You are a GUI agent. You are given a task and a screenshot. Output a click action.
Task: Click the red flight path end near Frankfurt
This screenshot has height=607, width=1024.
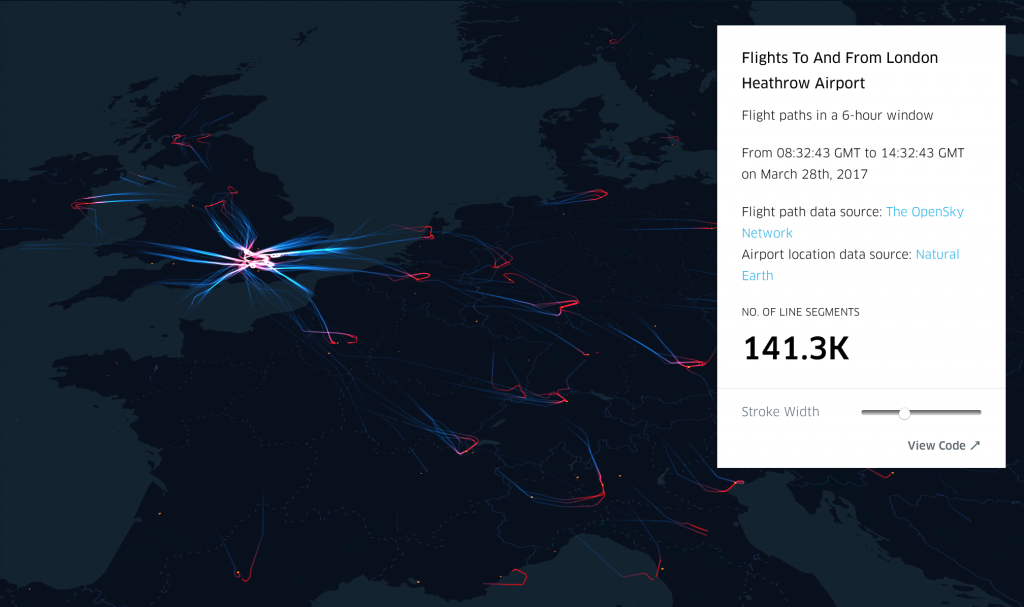566,304
